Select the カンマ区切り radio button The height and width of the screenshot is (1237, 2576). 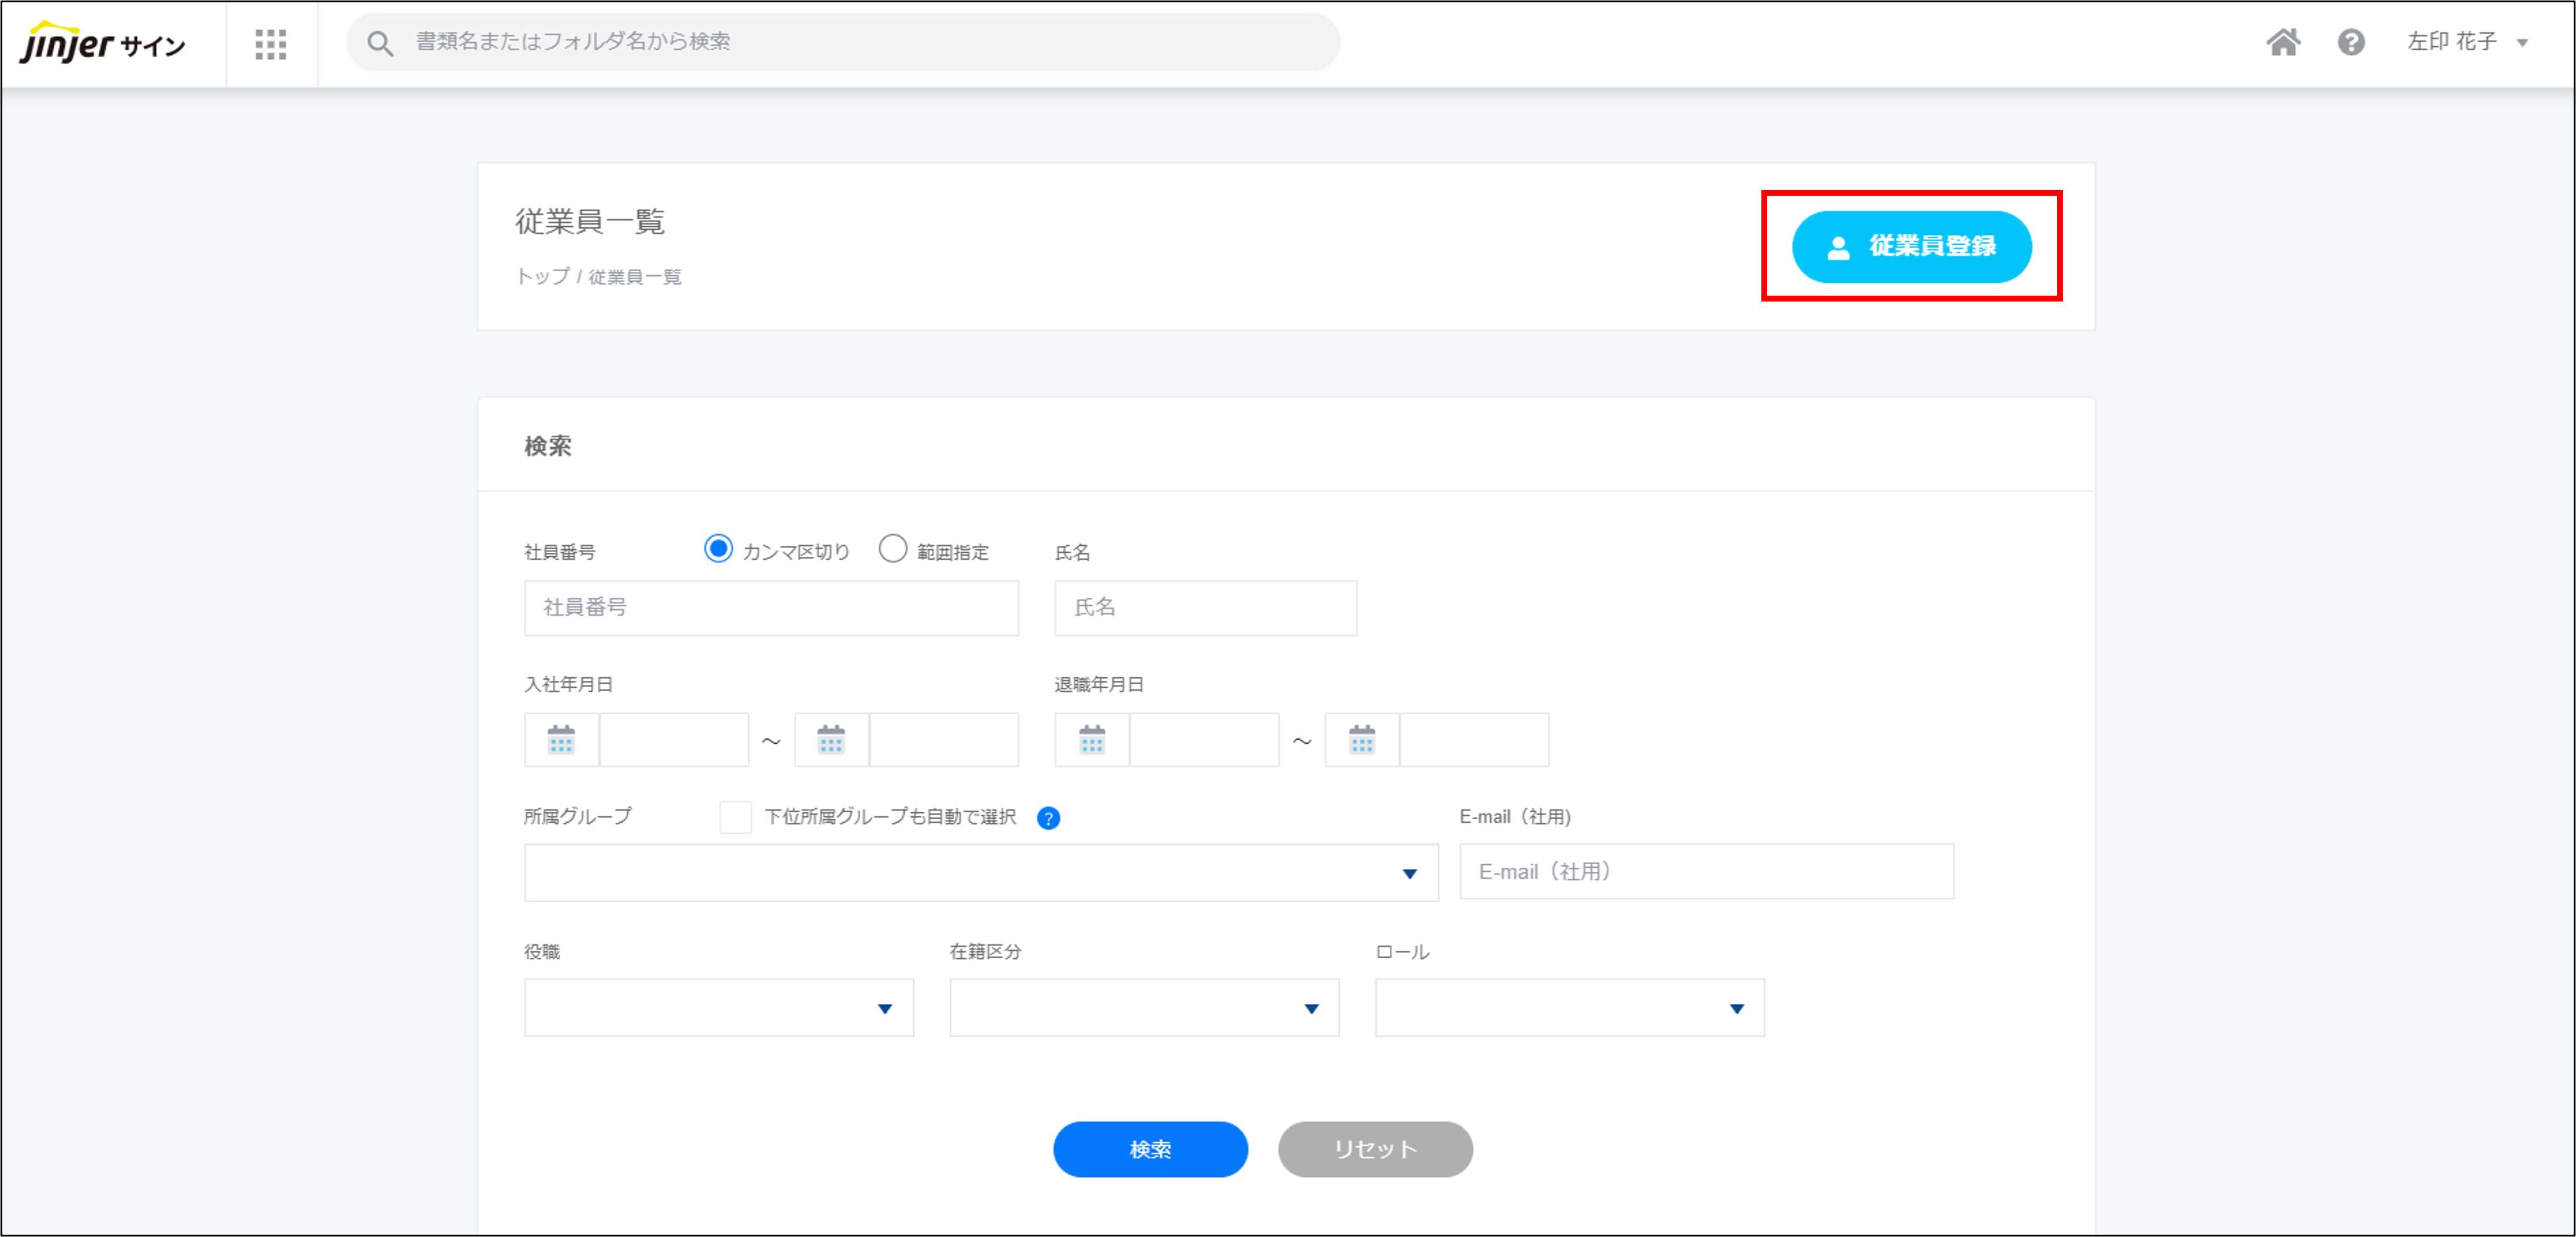[718, 549]
